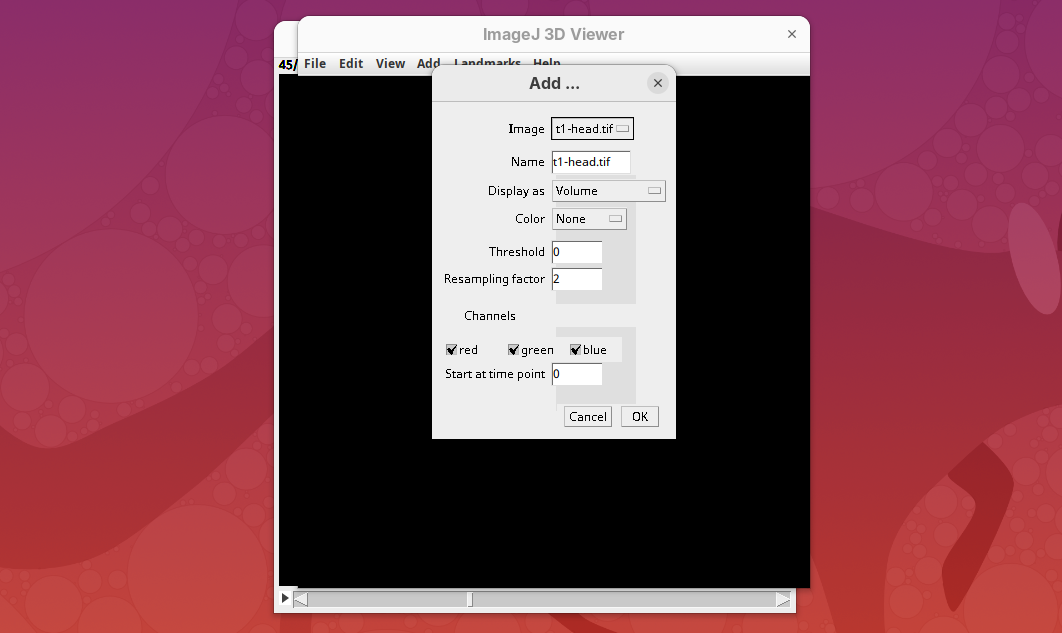The width and height of the screenshot is (1062, 633).
Task: Click the left arrow of the slice scrollbar
Action: [301, 600]
